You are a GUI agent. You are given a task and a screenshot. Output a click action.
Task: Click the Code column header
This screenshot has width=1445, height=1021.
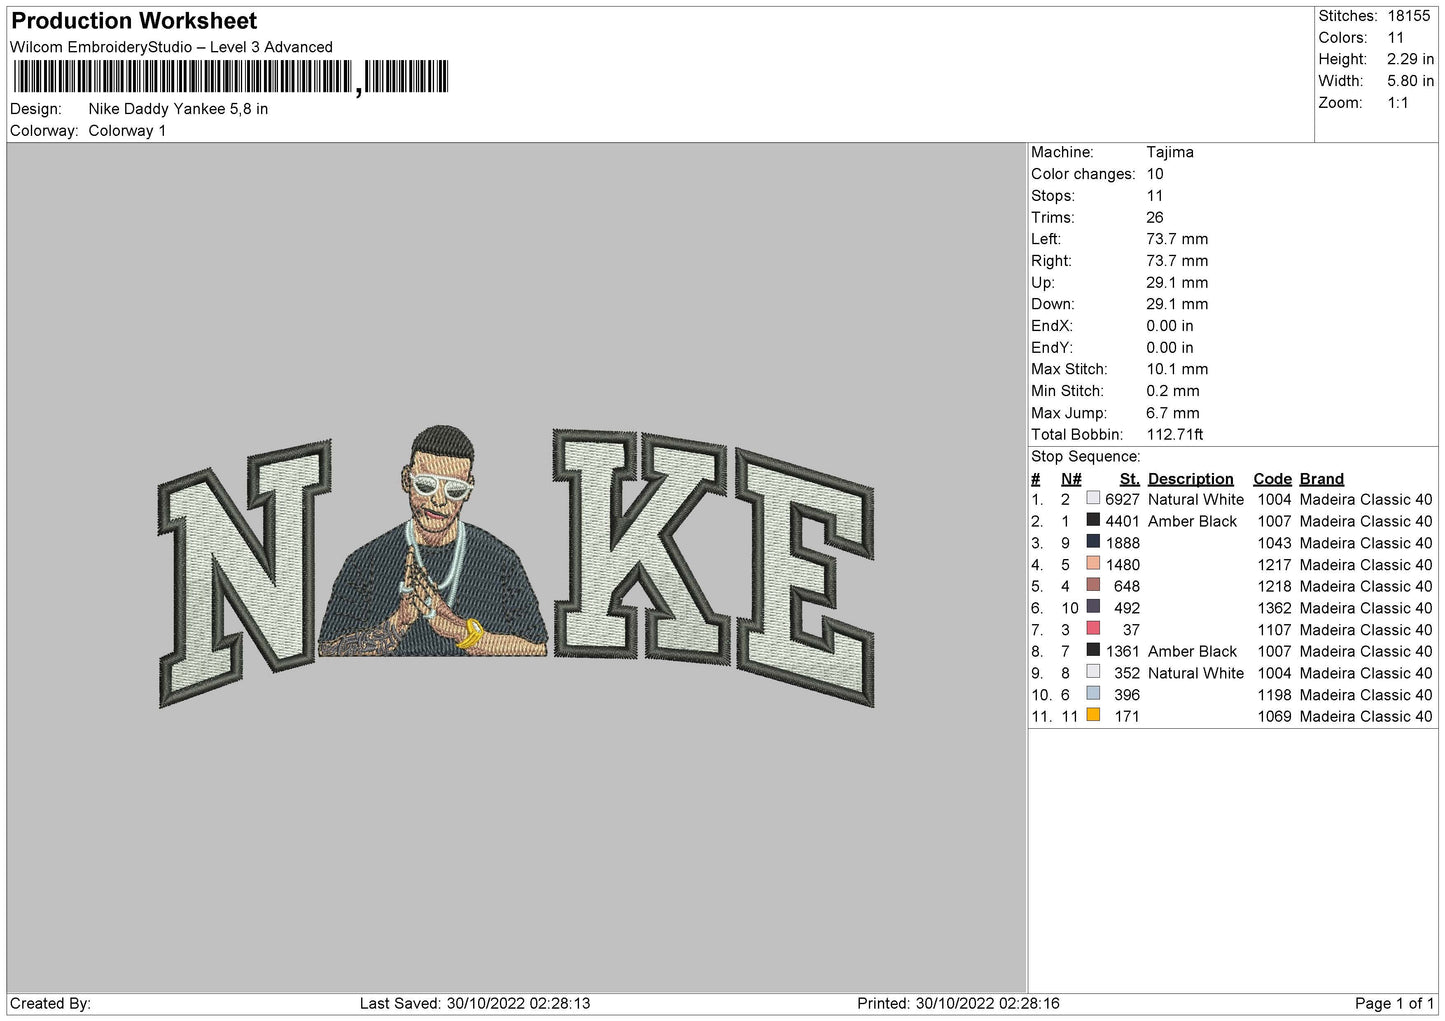pos(1272,479)
